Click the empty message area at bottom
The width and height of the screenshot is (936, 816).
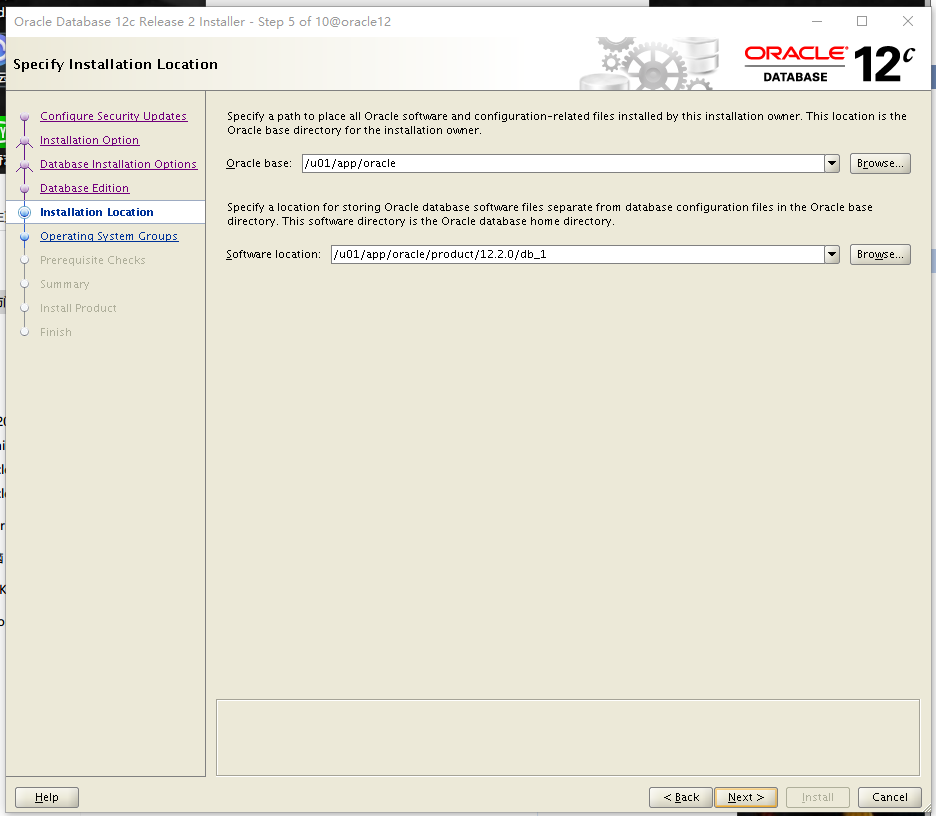[x=568, y=737]
